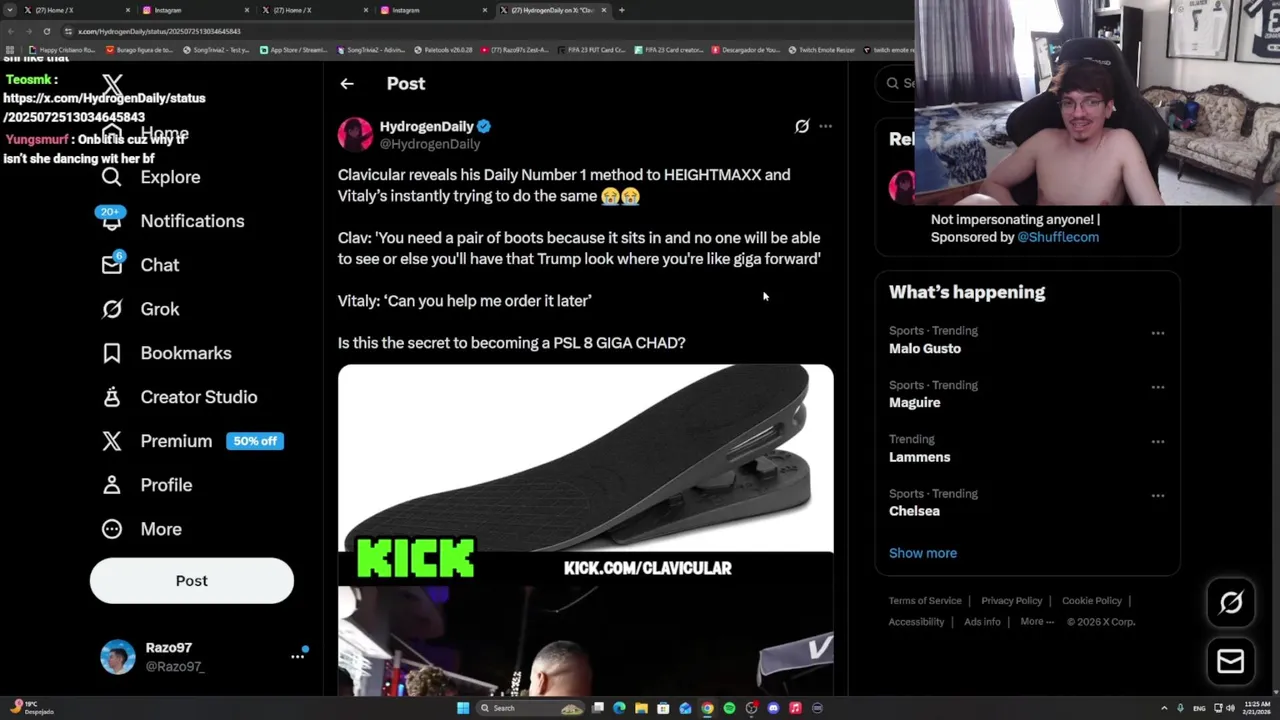This screenshot has width=1280, height=720.
Task: Reload the page with browser refresh button
Action: tap(46, 31)
